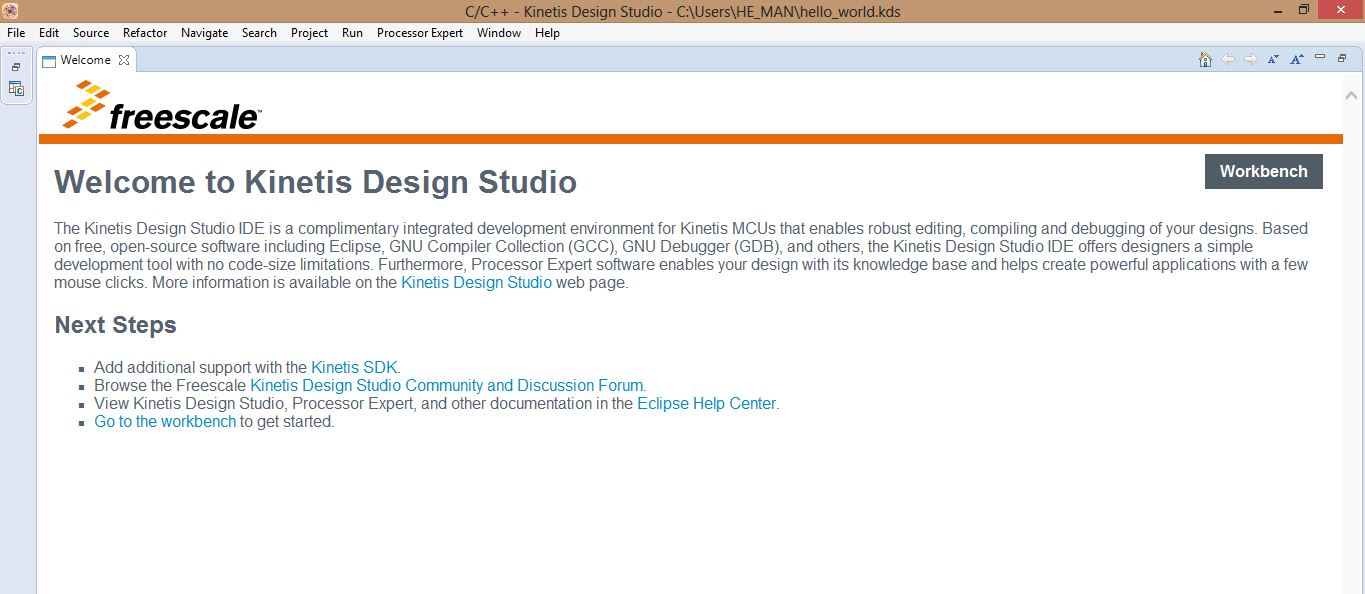Open the Kinetis SDK link
1365x594 pixels.
[354, 367]
